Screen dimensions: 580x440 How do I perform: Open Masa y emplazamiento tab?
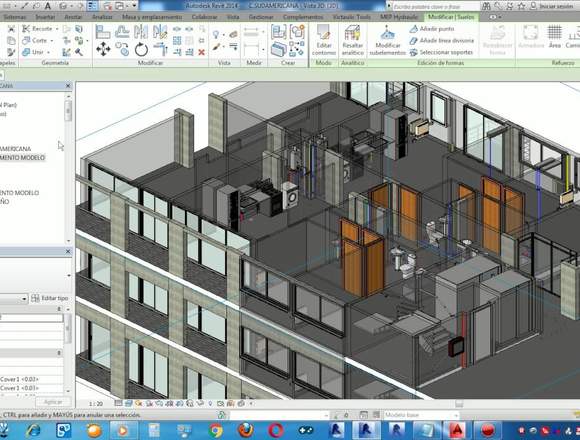[152, 17]
